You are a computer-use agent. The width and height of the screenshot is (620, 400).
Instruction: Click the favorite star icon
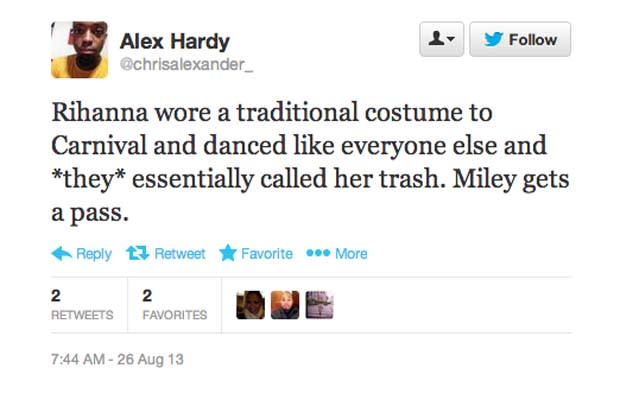[228, 253]
